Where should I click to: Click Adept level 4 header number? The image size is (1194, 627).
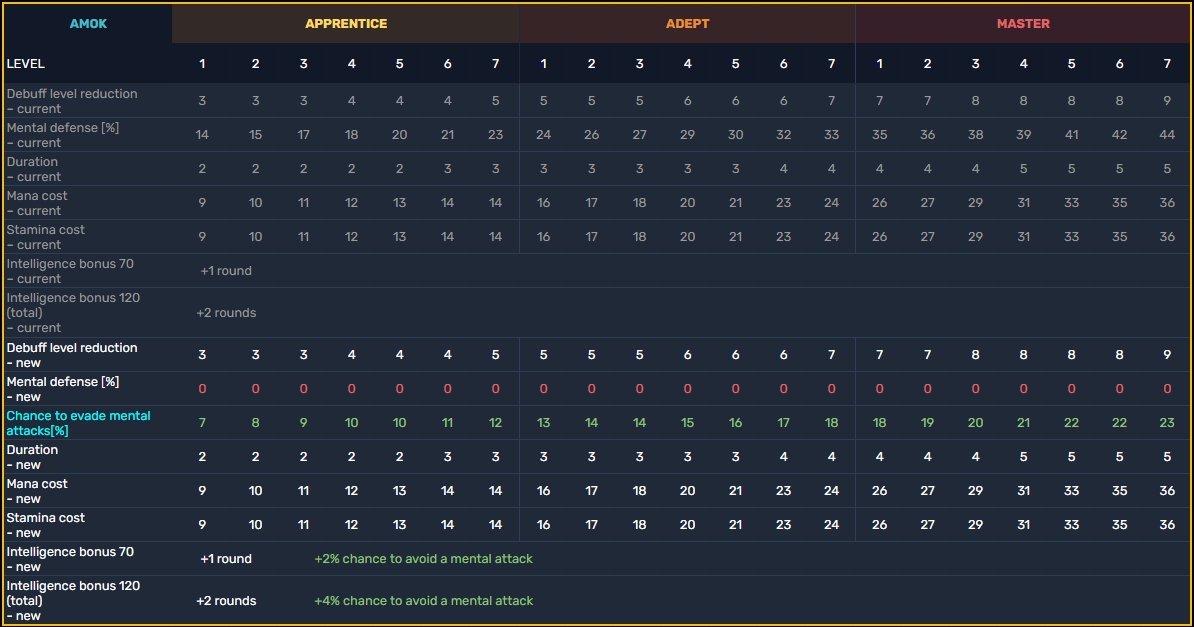[x=687, y=64]
